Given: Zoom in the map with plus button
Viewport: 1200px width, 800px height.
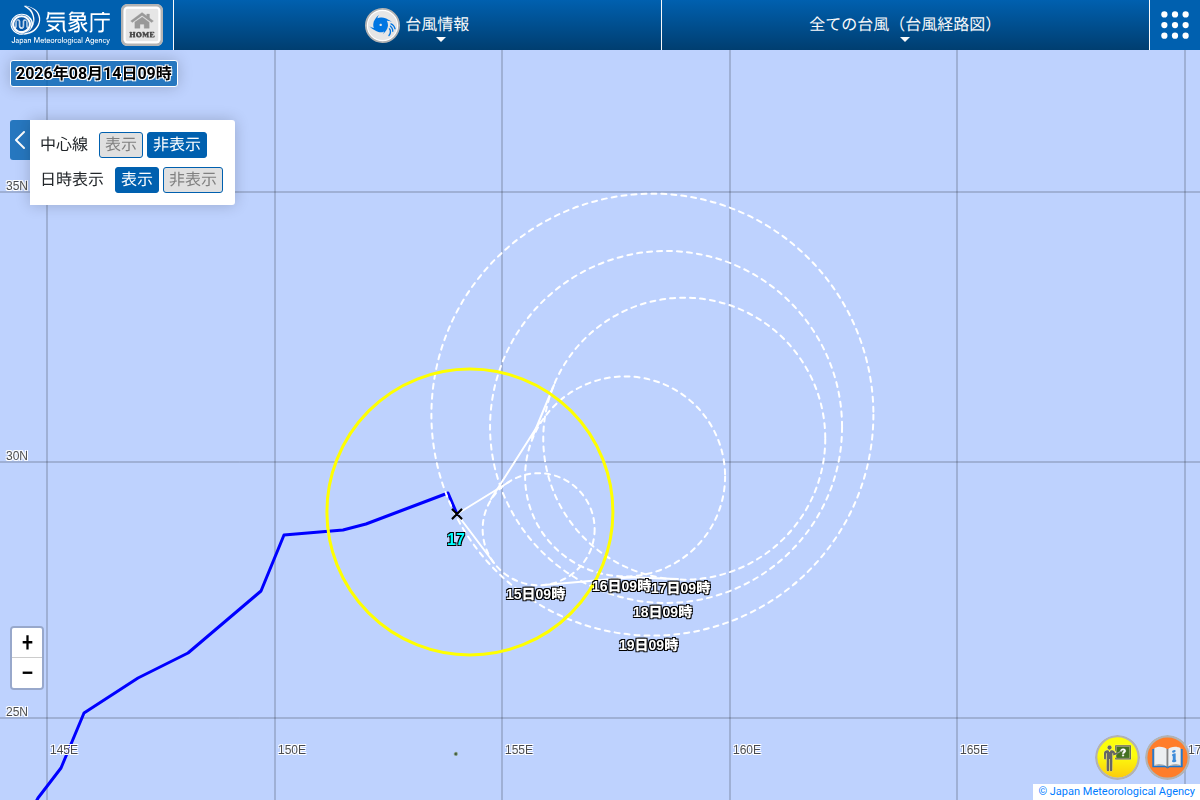Looking at the screenshot, I should [x=27, y=643].
